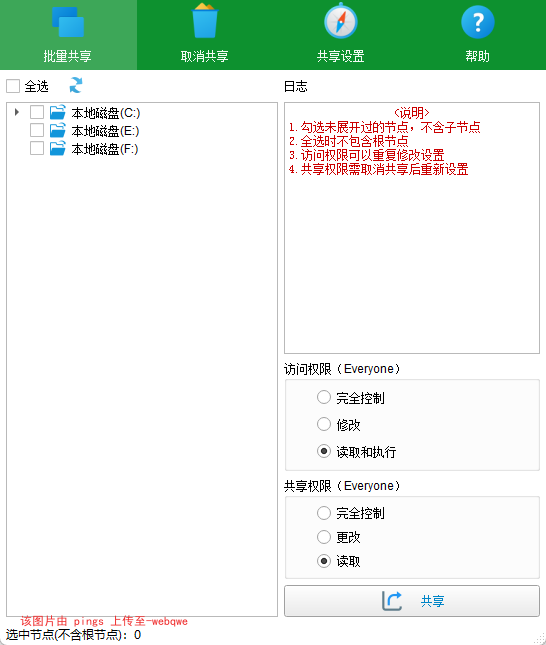Open the 批量共享 batch share tab
The width and height of the screenshot is (546, 645).
(68, 35)
